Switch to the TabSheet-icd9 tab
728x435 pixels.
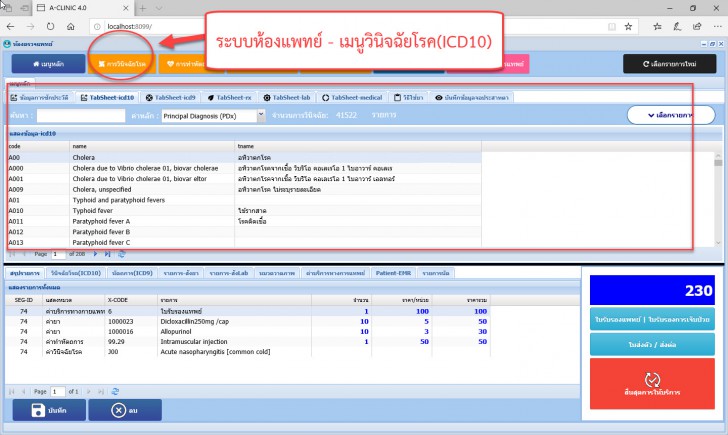point(170,97)
